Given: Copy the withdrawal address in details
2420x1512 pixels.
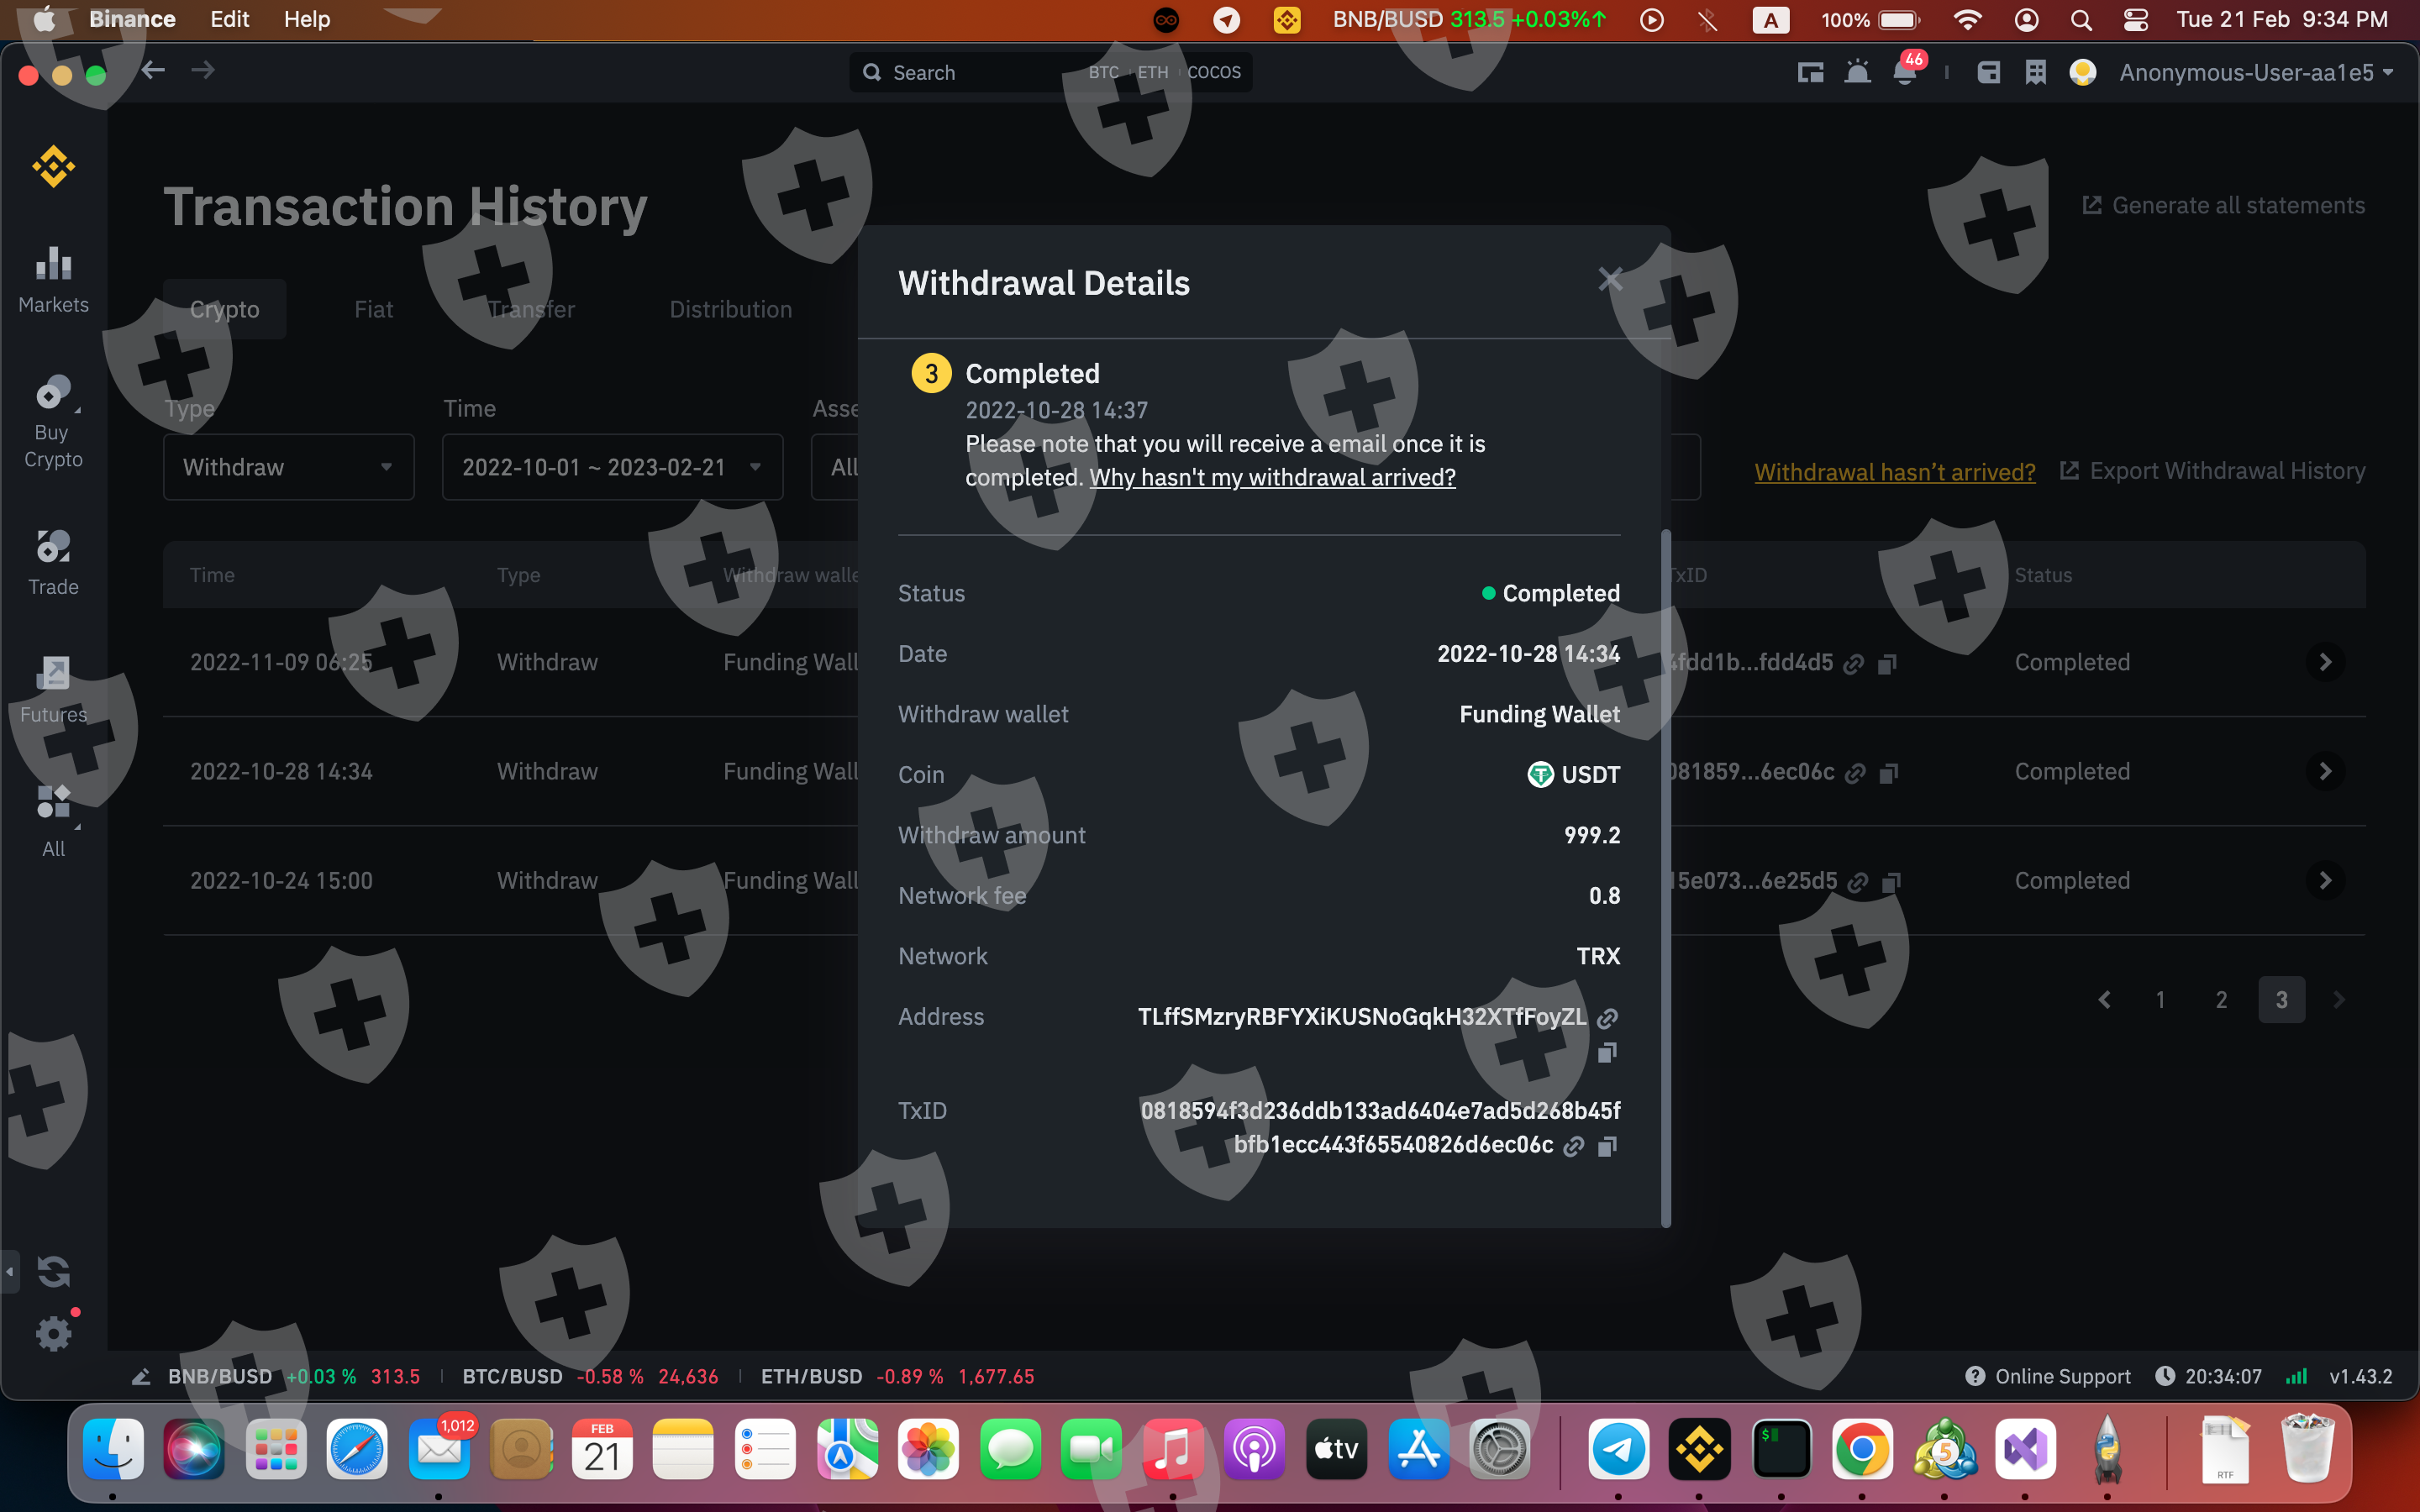Looking at the screenshot, I should point(1607,1052).
